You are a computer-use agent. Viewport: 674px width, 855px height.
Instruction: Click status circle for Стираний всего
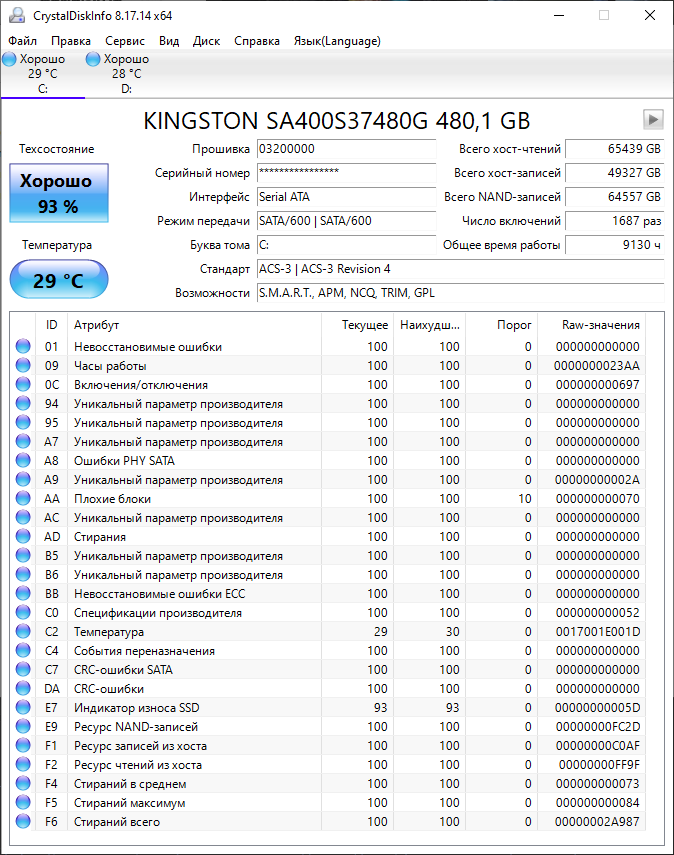coord(23,821)
